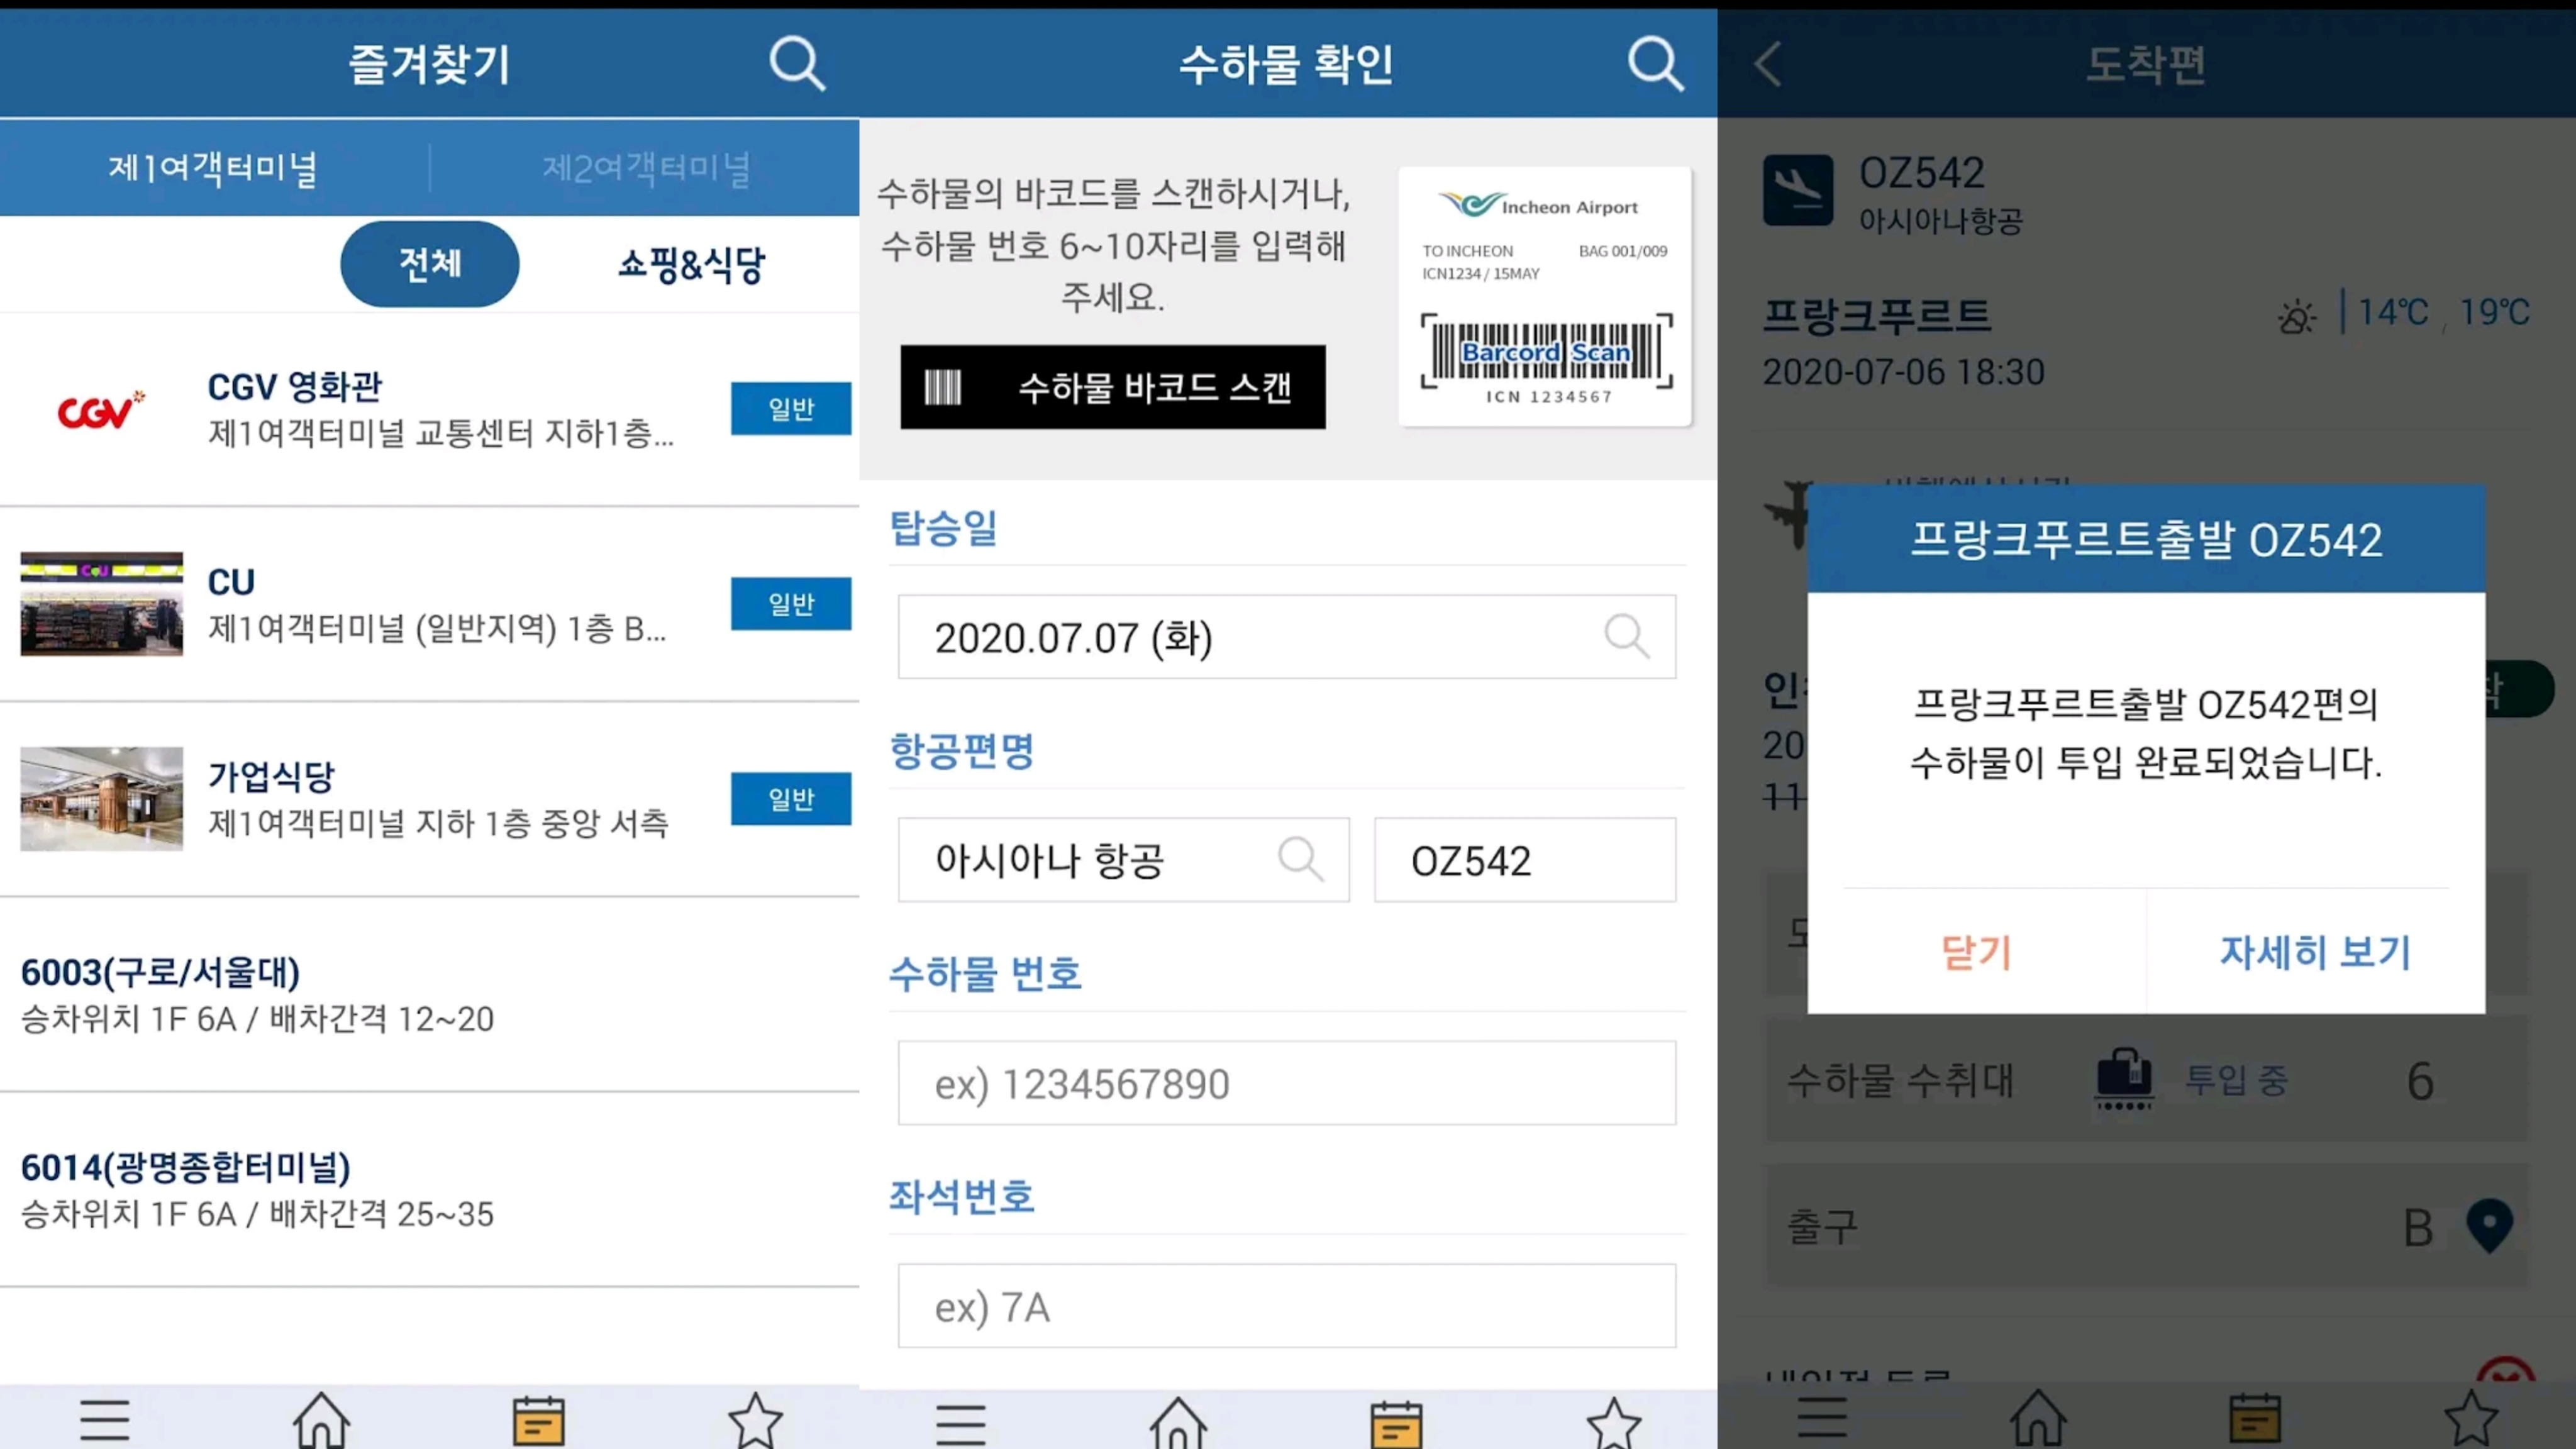
Task: Open the schedule icon in left bottom bar
Action: (538, 1420)
